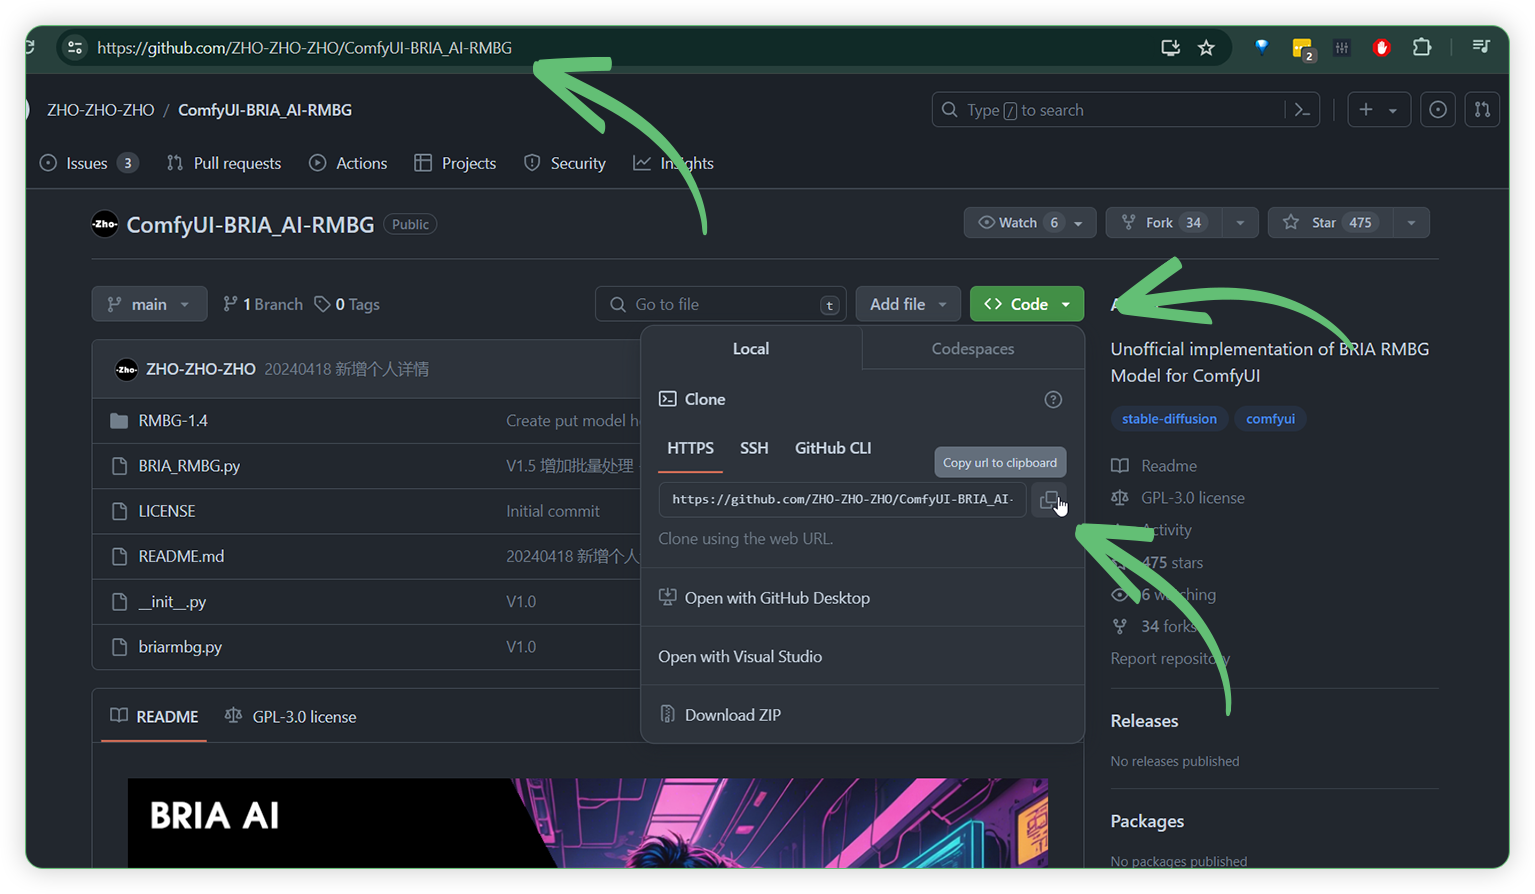Expand the Star lists dropdown arrow
The height and width of the screenshot is (894, 1535).
[x=1411, y=223]
